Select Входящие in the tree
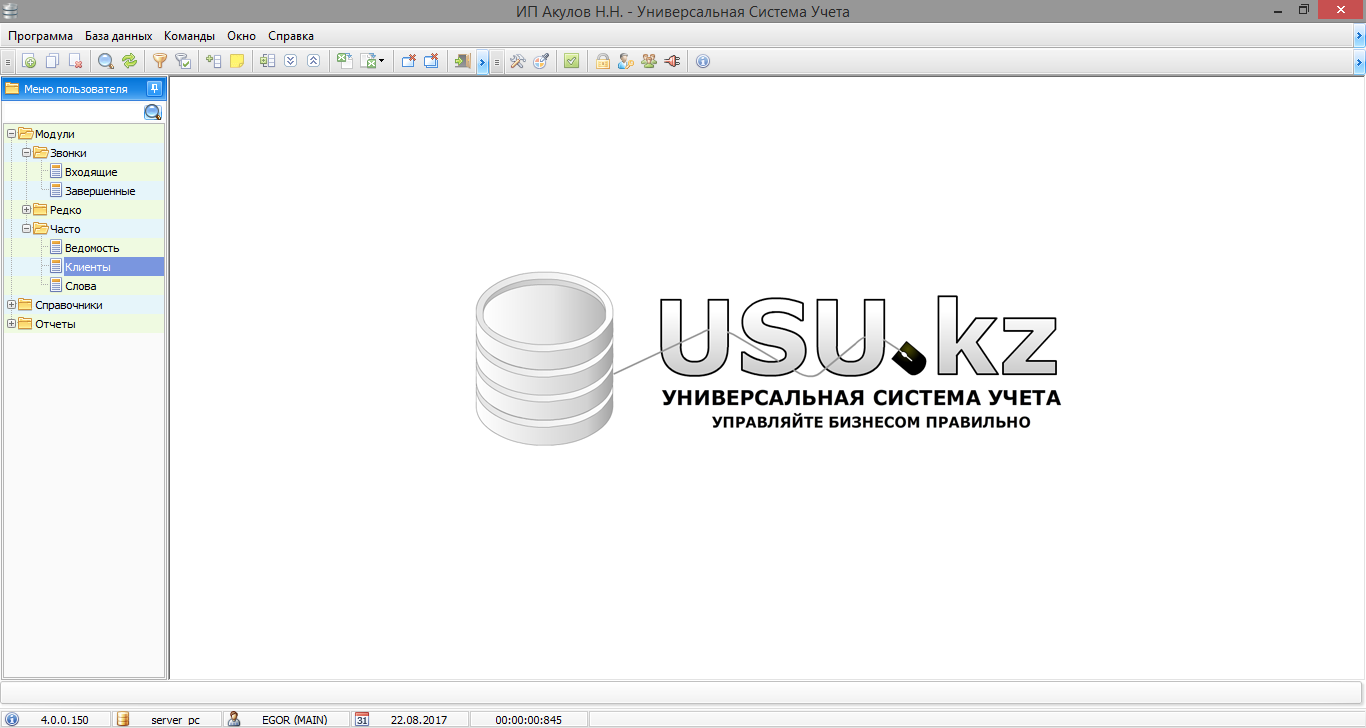 point(91,172)
